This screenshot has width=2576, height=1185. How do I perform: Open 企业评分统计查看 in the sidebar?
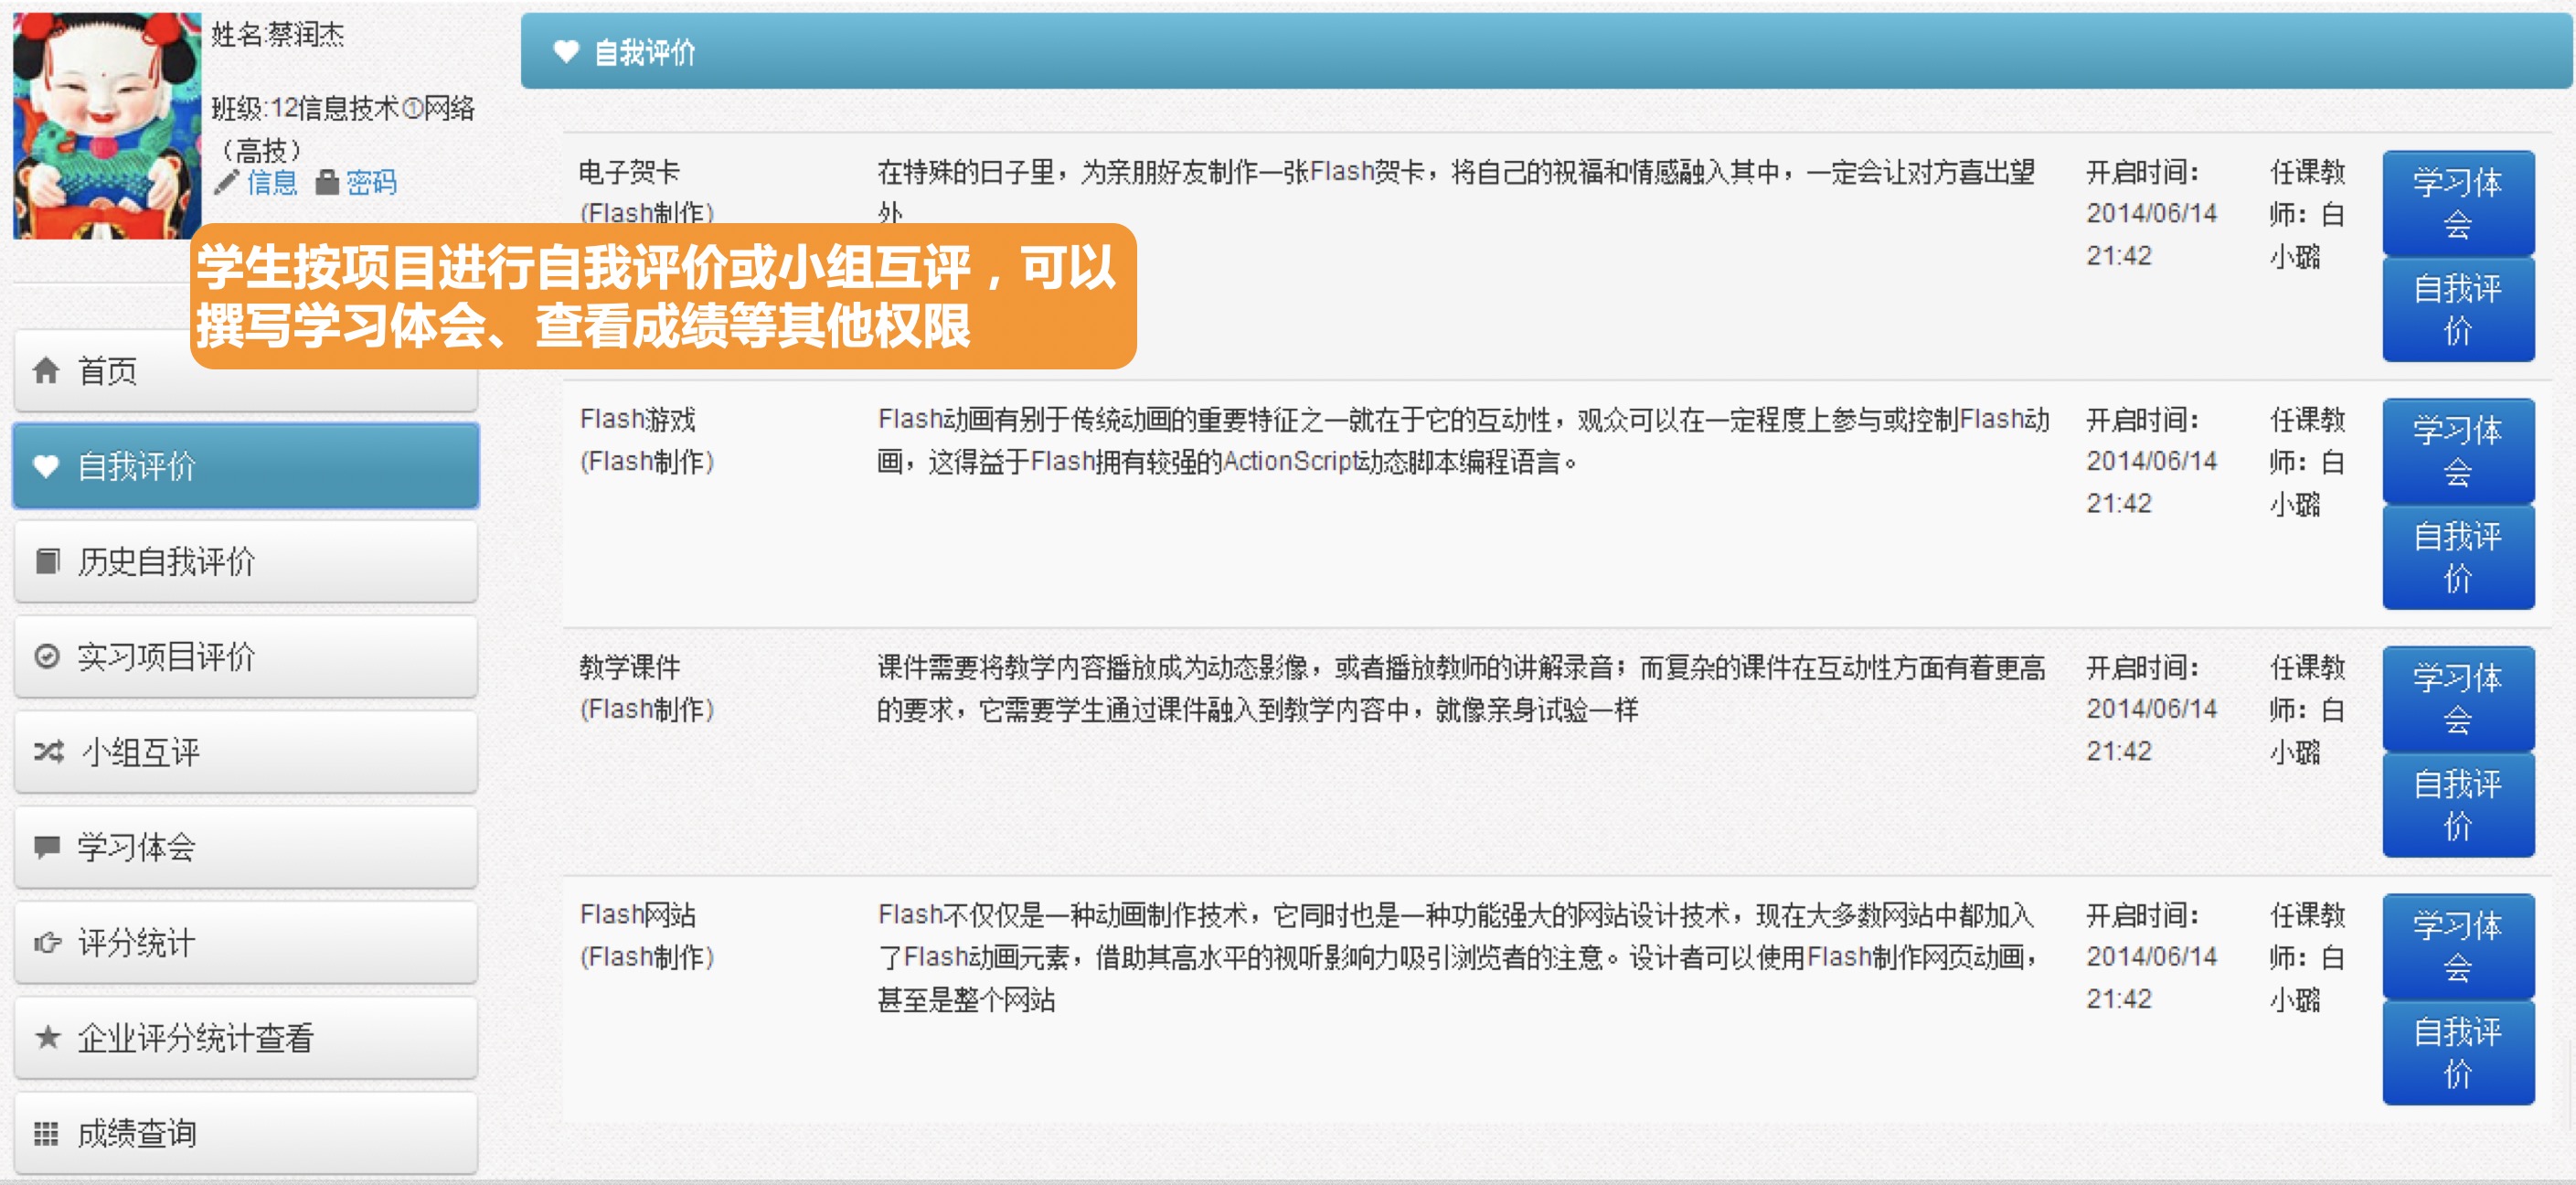click(x=246, y=1037)
